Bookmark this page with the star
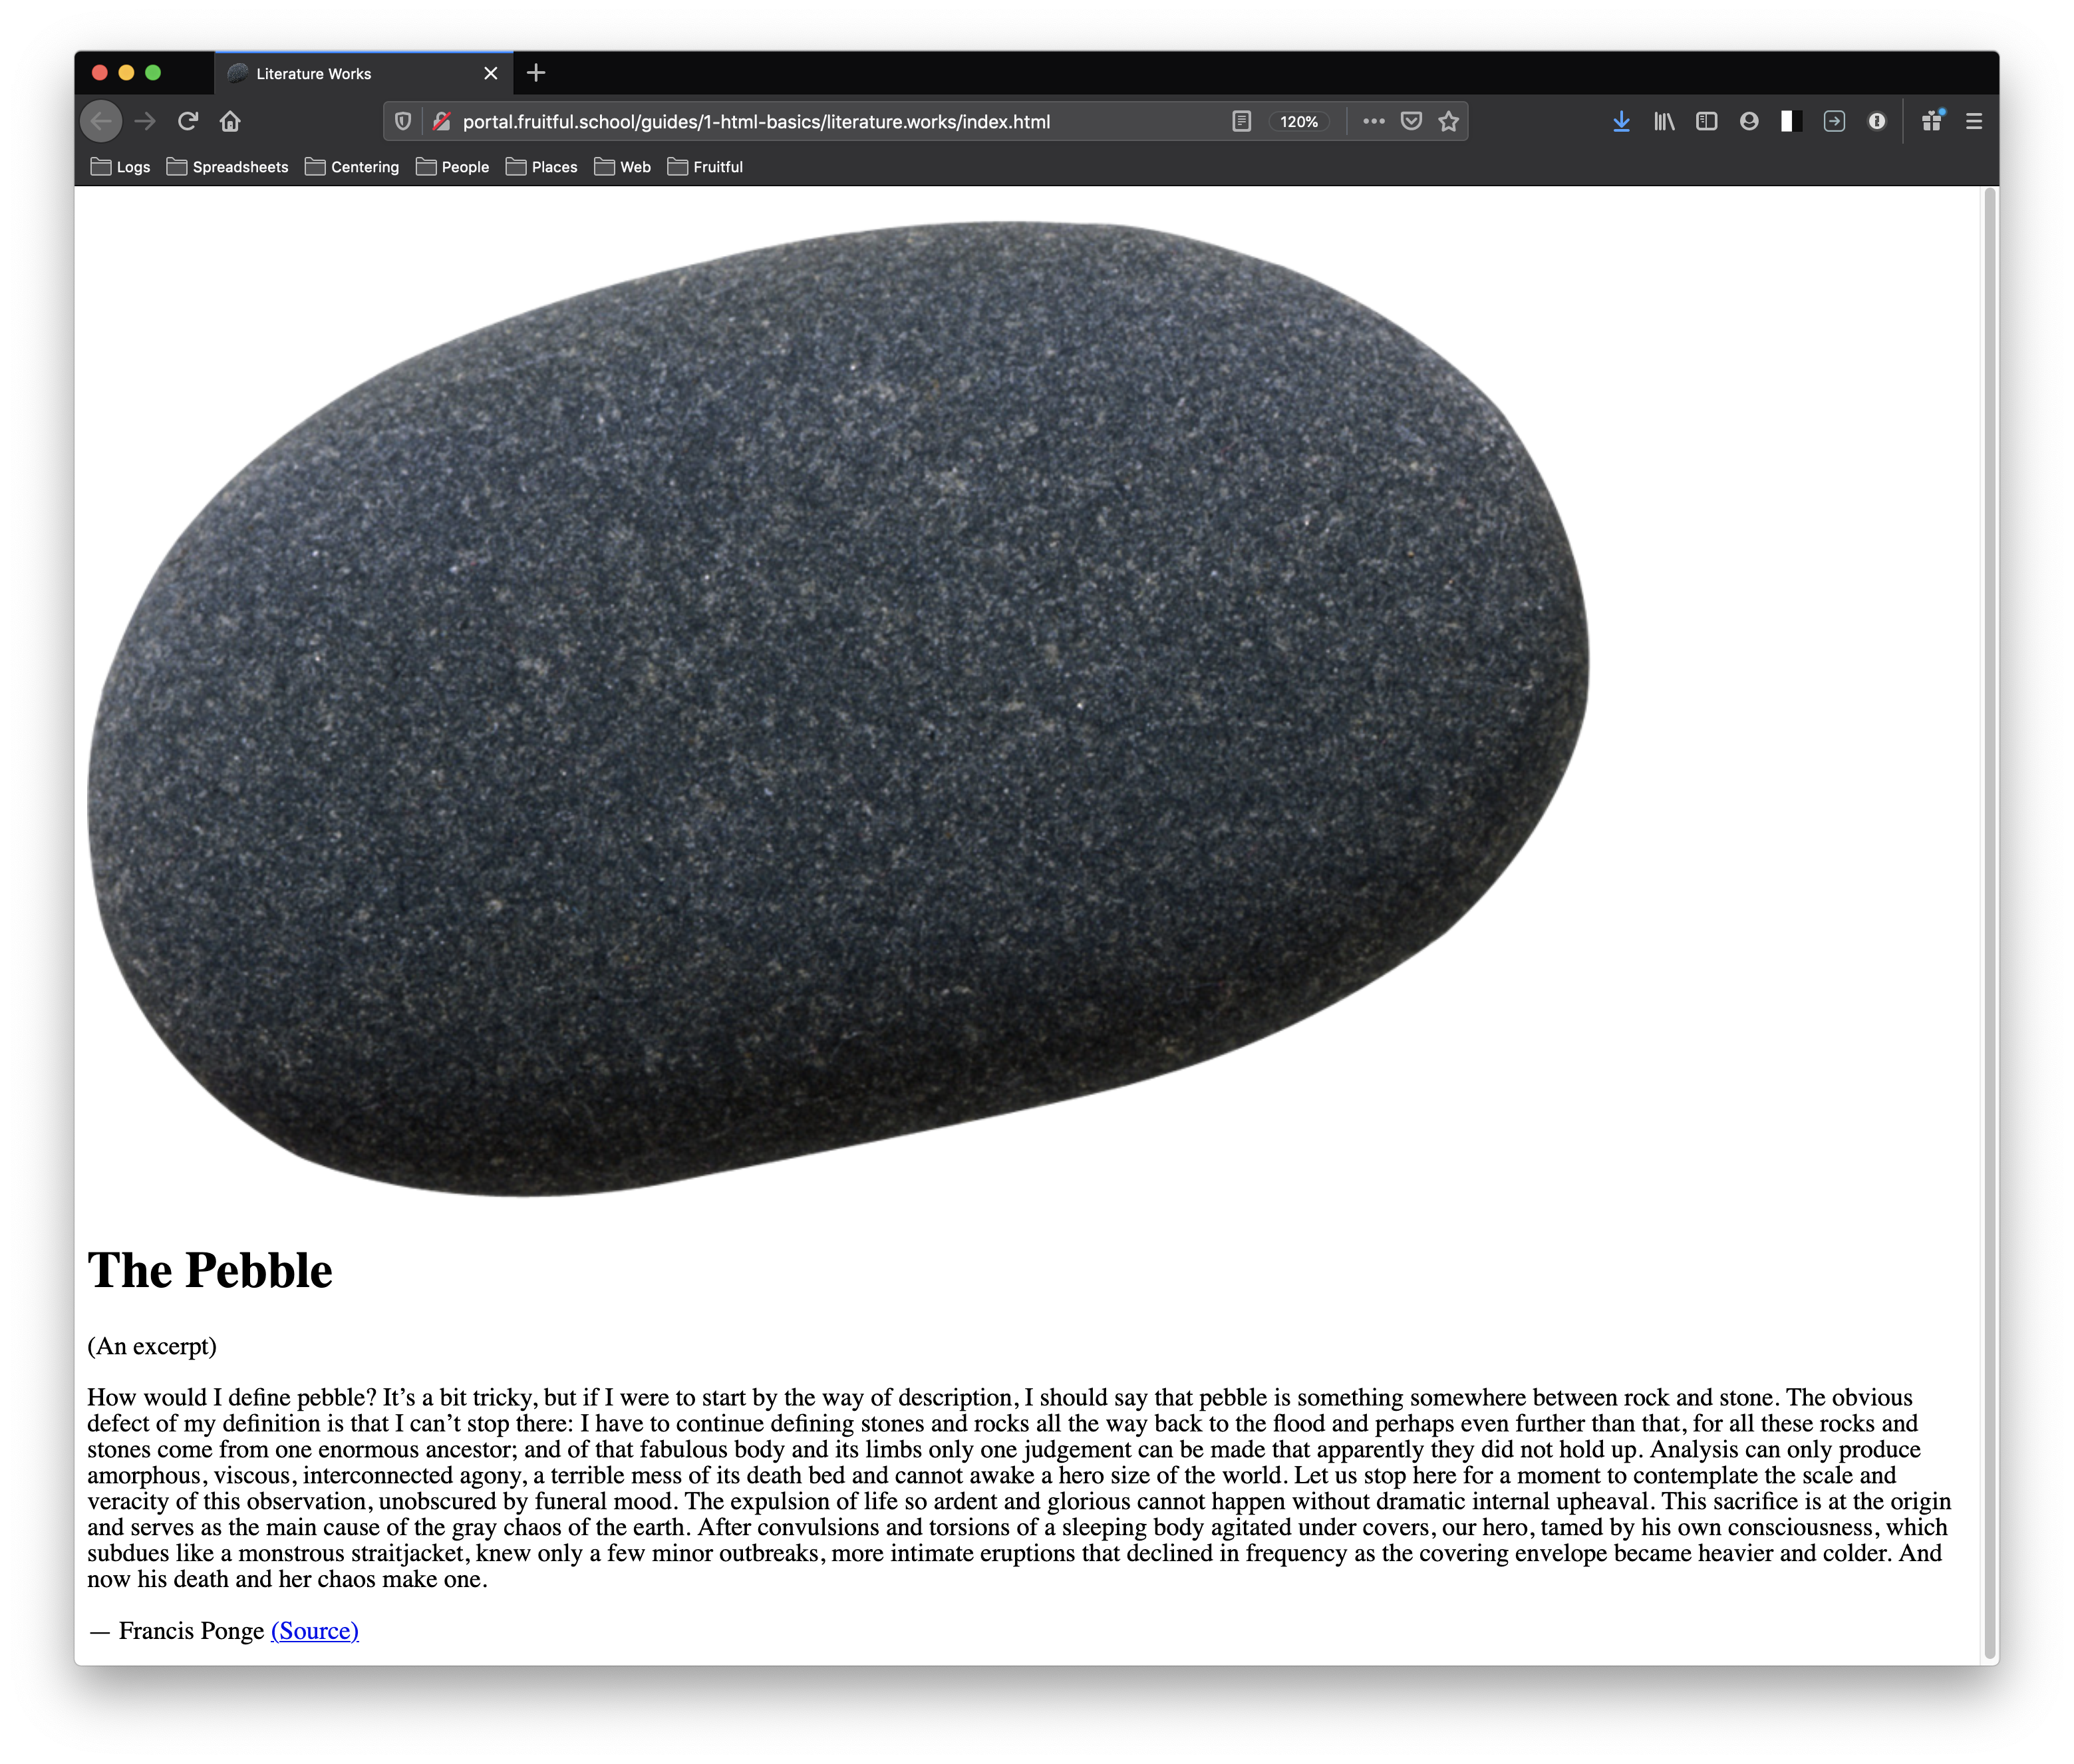 1448,121
